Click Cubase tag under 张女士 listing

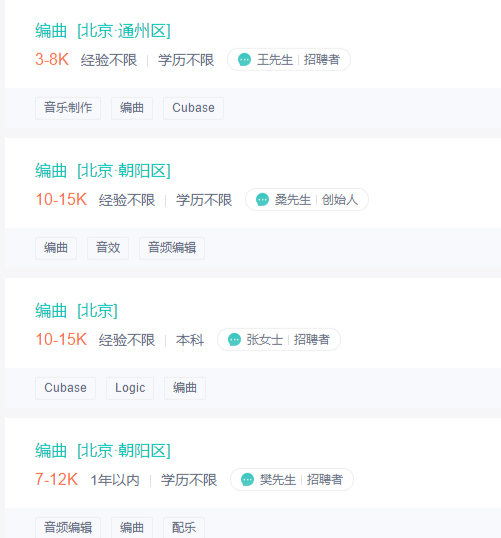66,388
